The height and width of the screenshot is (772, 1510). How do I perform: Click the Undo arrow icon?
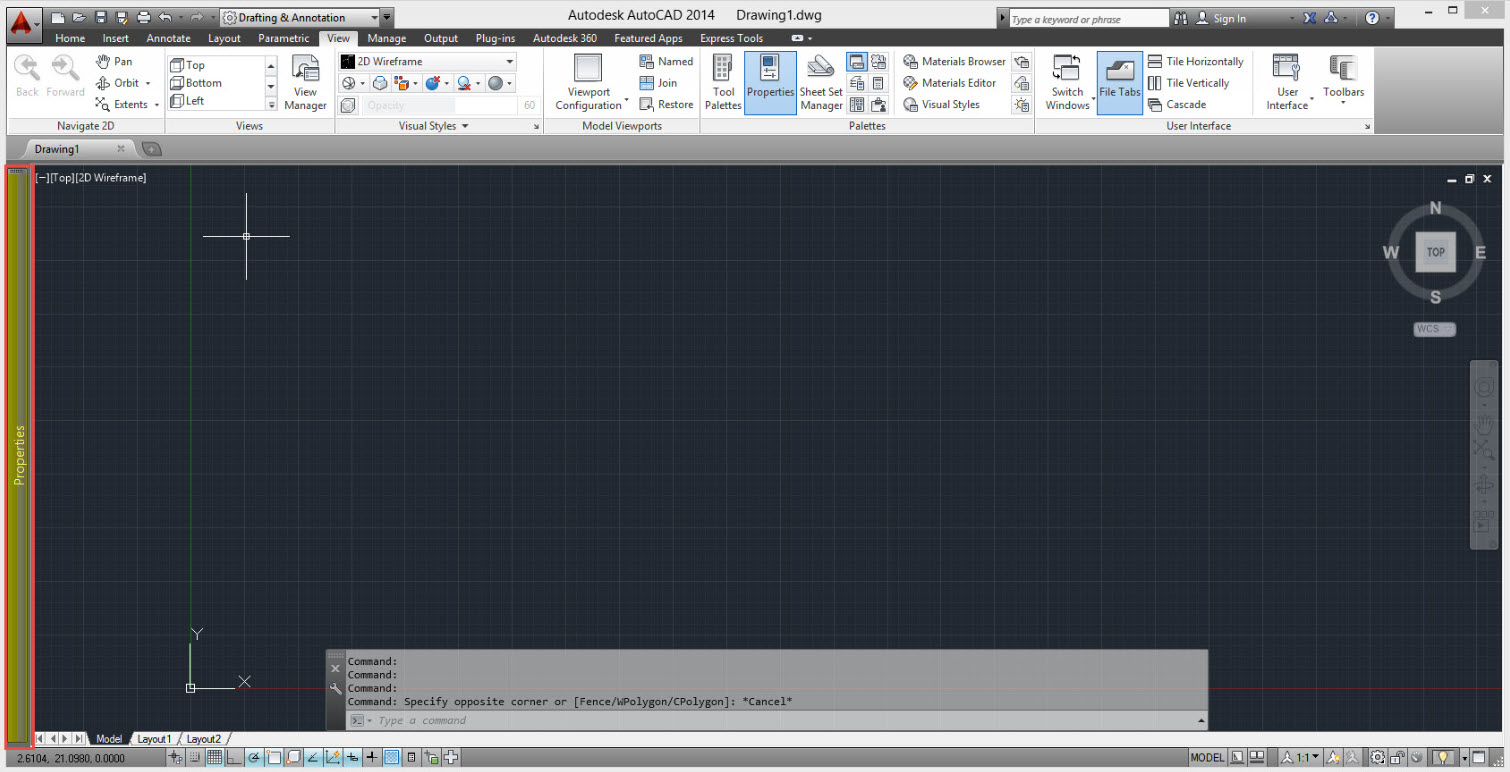[164, 18]
